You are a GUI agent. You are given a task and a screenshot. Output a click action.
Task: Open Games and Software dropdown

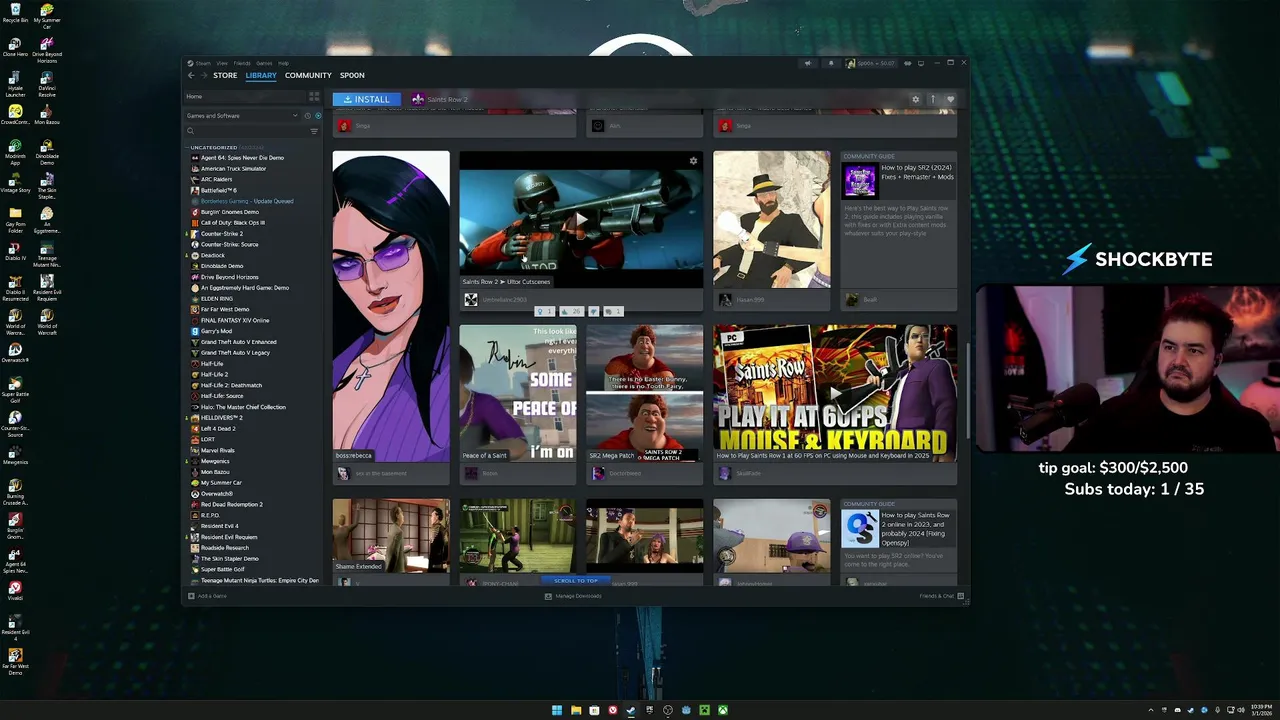point(241,116)
